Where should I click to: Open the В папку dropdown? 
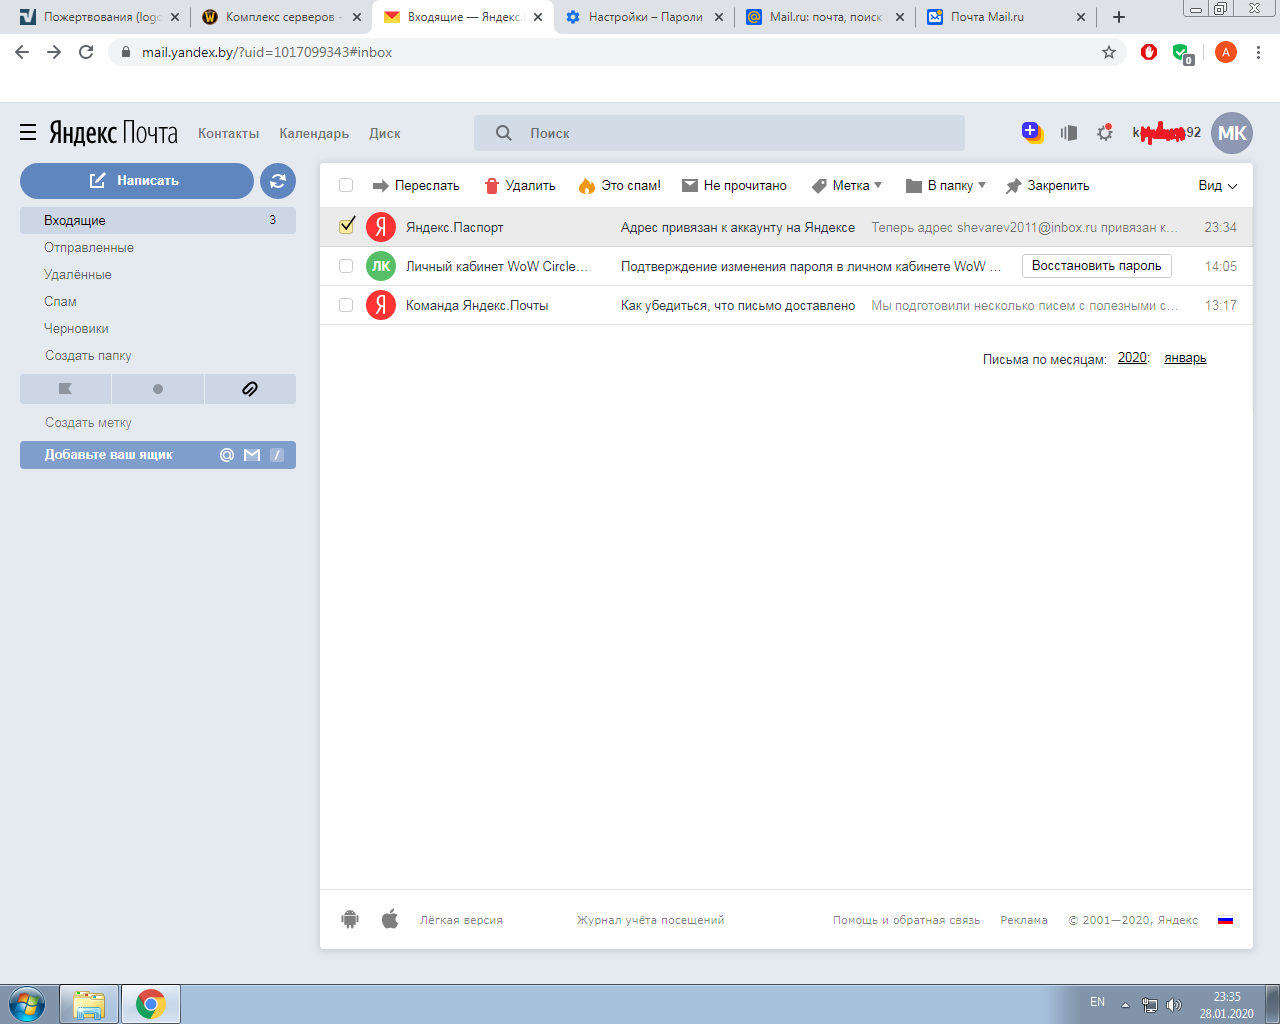click(x=946, y=186)
